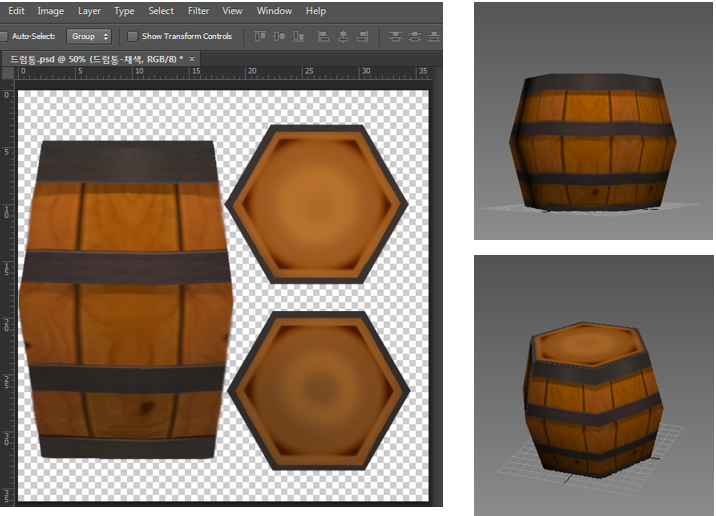Close the 드럼통.psd document tab
This screenshot has height=516, width=716.
(192, 60)
